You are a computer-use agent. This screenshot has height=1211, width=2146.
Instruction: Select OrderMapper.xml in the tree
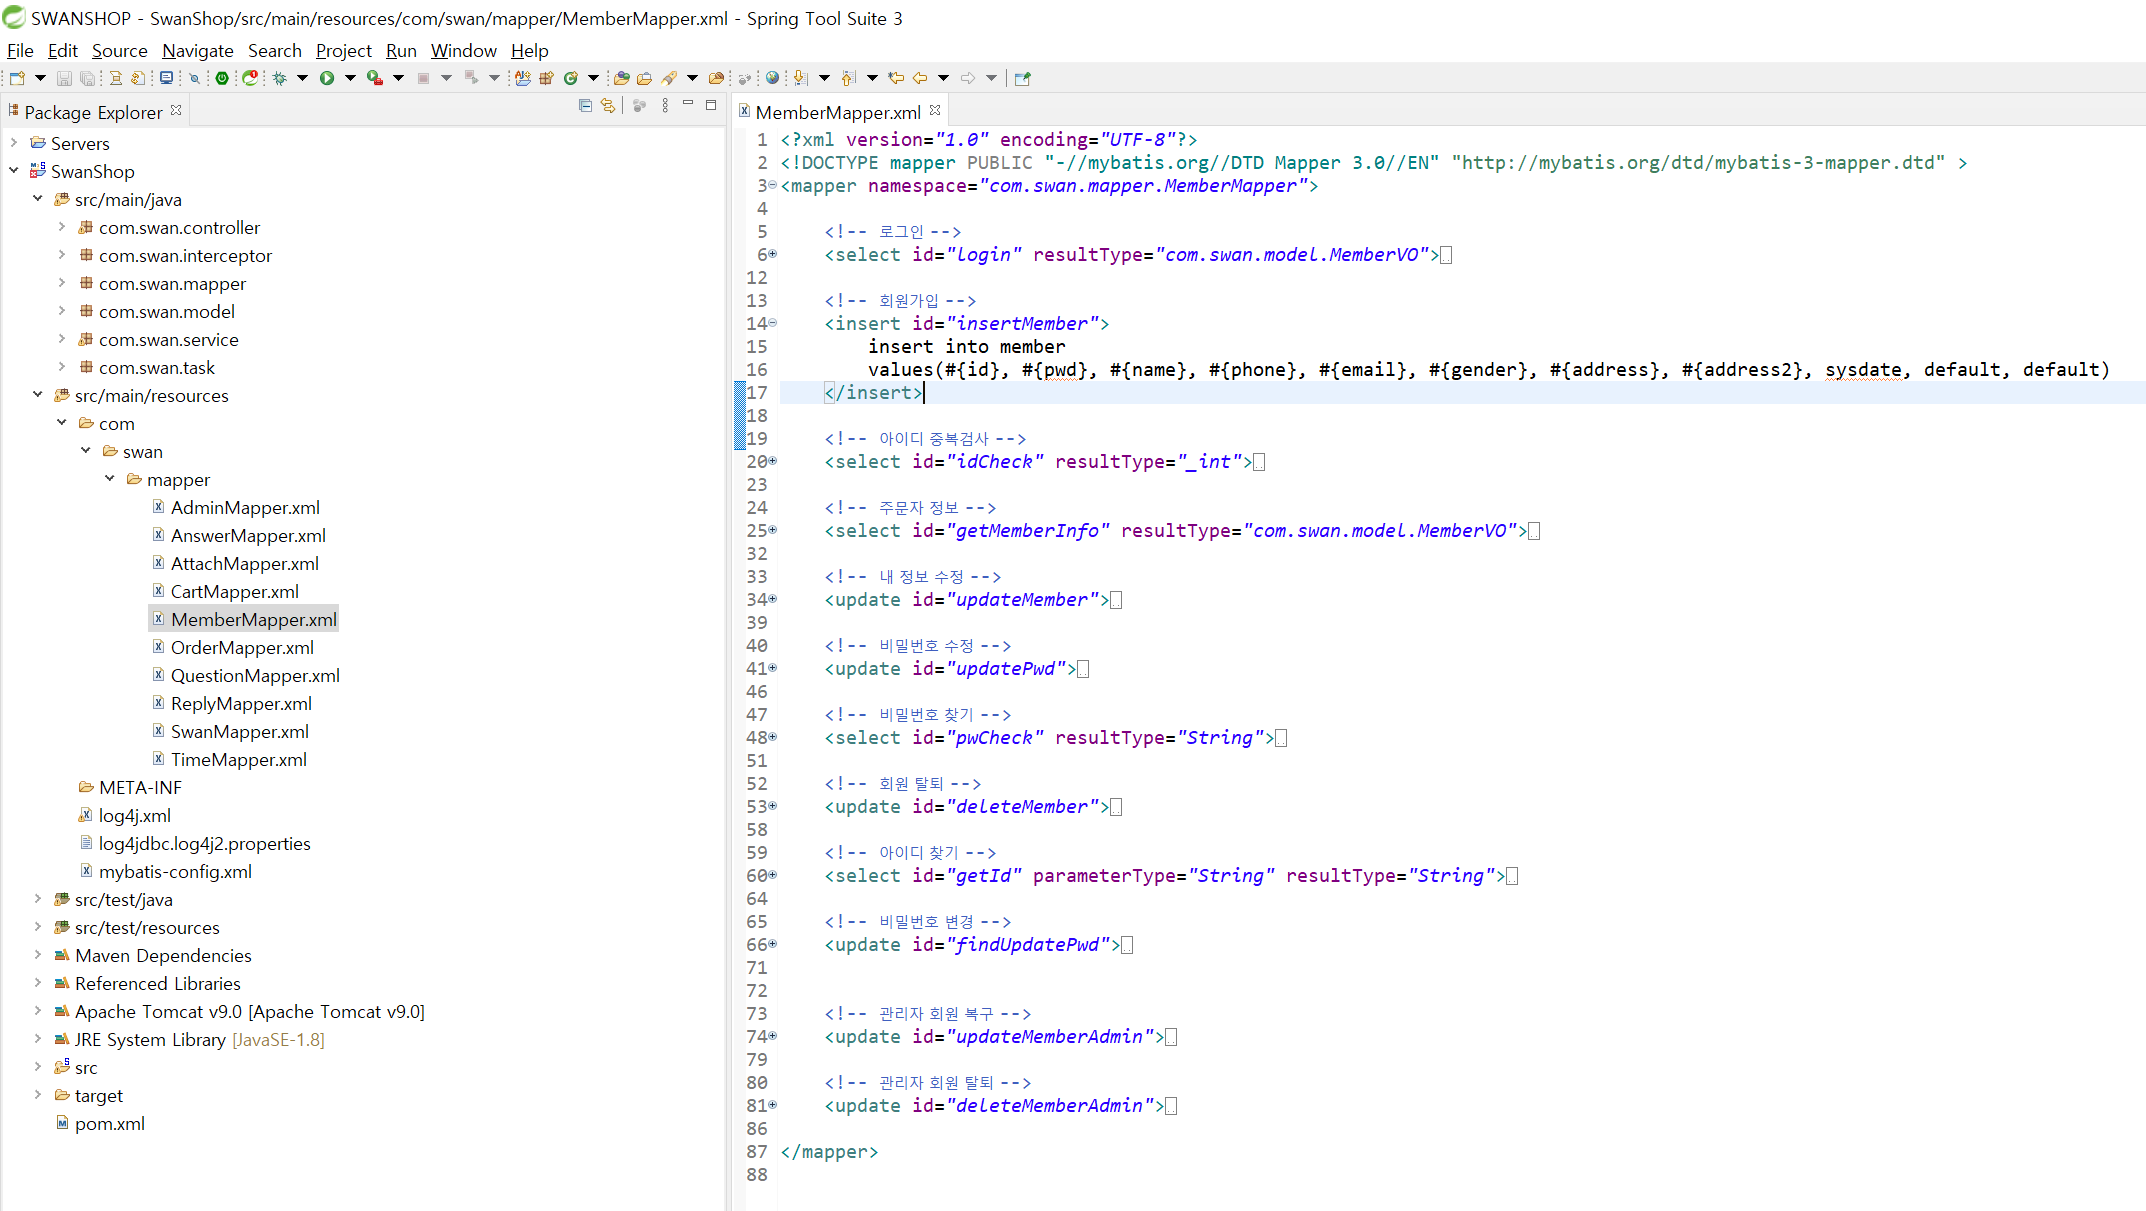coord(242,648)
